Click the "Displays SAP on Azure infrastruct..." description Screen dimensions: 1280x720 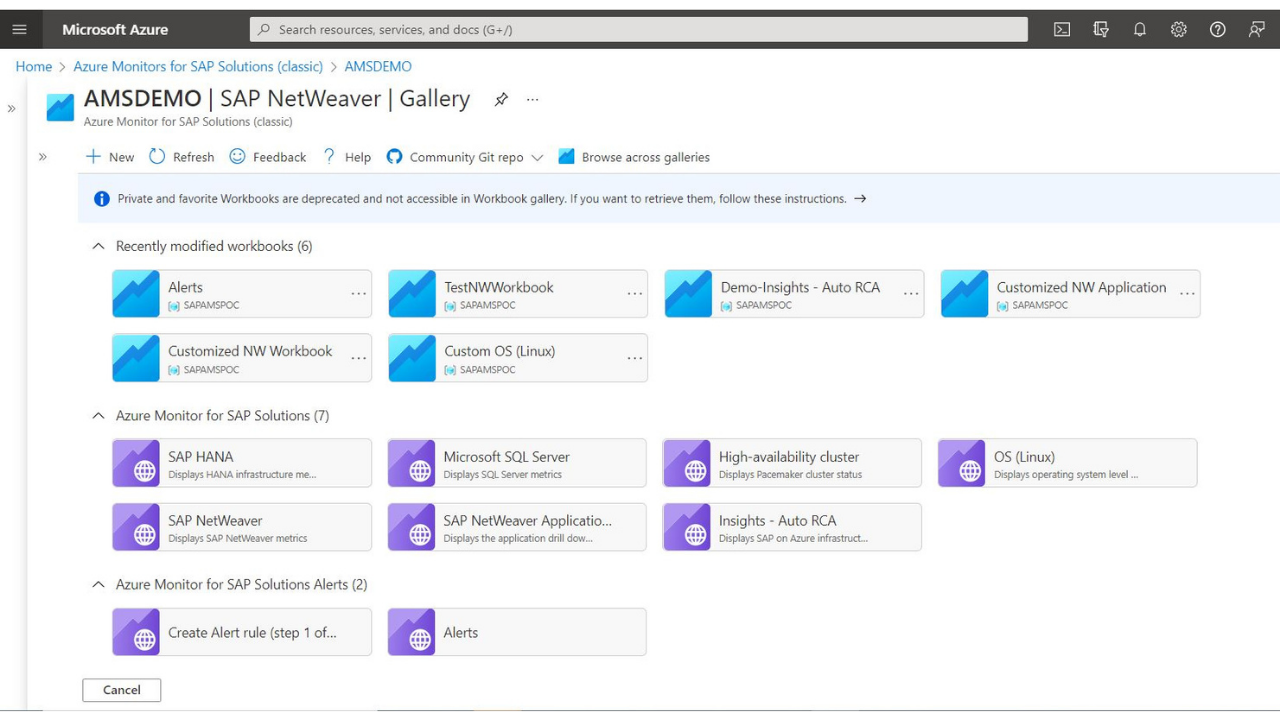[x=793, y=539]
